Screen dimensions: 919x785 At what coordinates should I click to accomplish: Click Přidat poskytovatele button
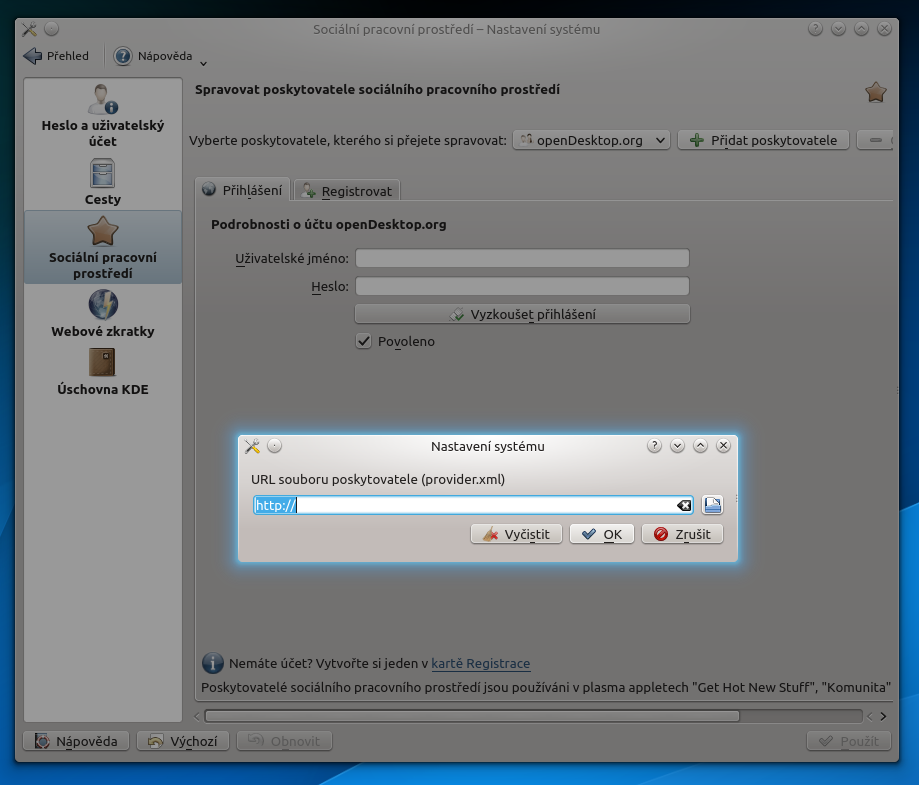pyautogui.click(x=763, y=140)
